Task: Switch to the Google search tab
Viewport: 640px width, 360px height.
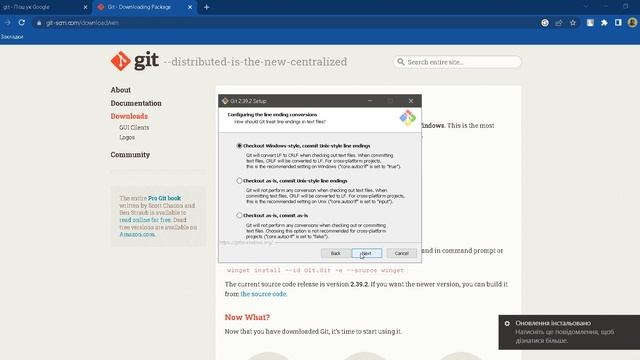Action: click(41, 7)
